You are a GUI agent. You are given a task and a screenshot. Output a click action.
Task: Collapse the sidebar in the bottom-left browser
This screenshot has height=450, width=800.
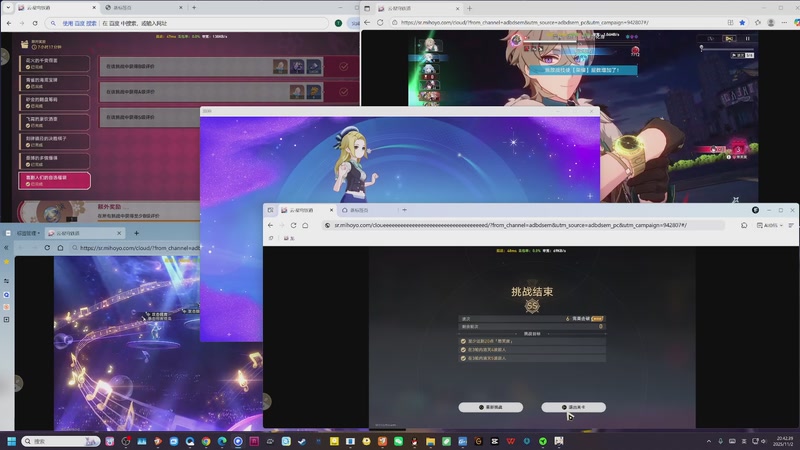pos(6,247)
